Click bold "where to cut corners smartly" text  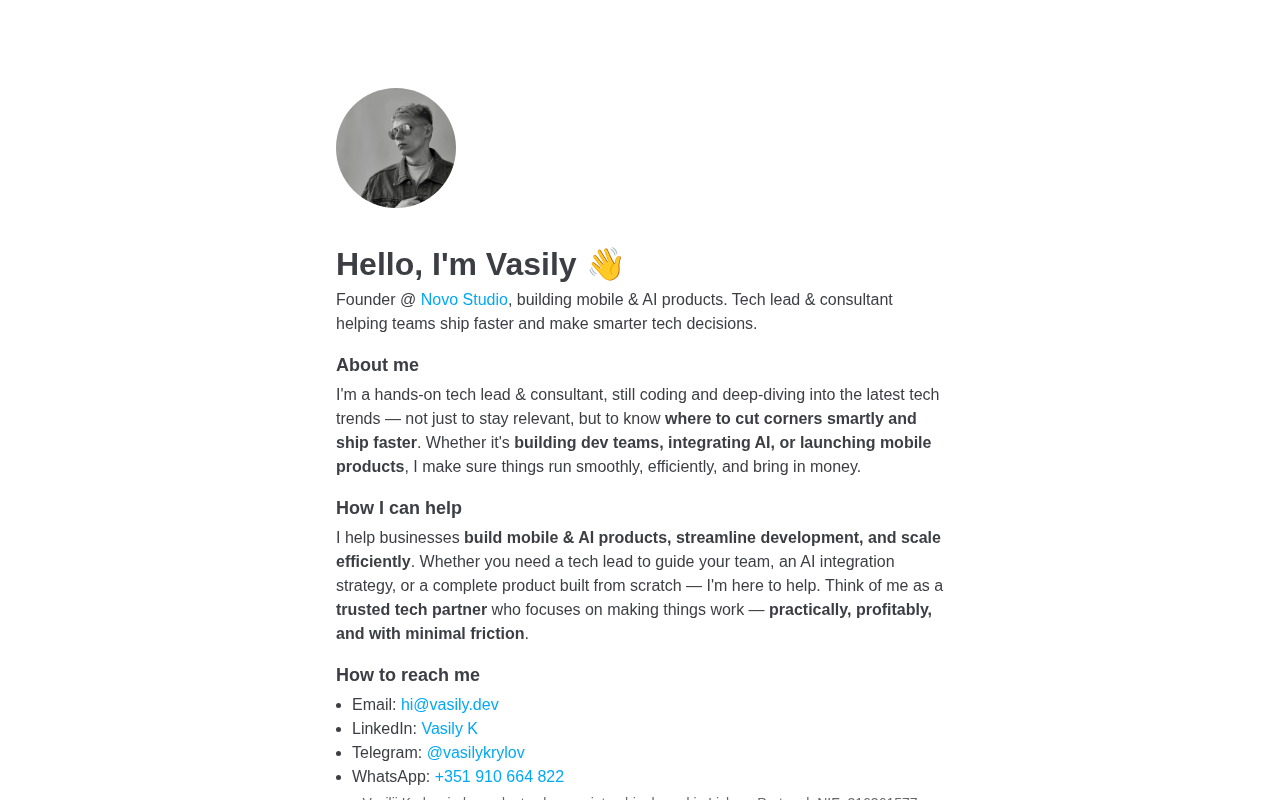790,419
